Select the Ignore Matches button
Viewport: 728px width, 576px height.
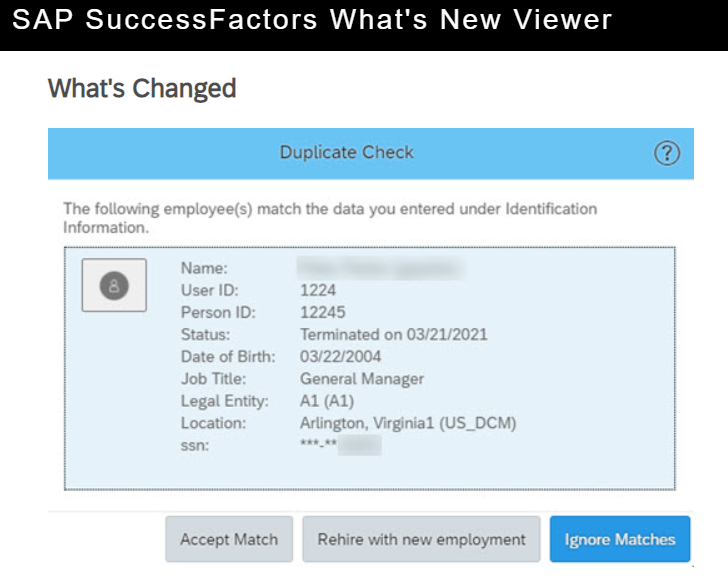coord(620,539)
